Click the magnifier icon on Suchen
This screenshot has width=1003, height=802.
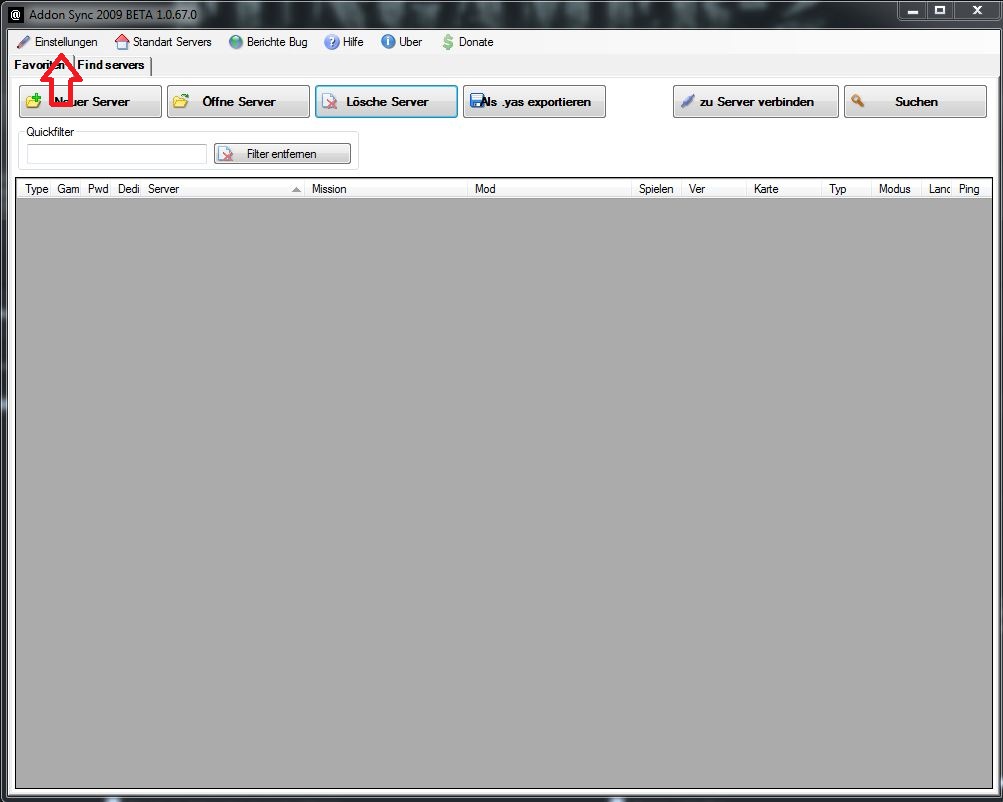point(858,101)
